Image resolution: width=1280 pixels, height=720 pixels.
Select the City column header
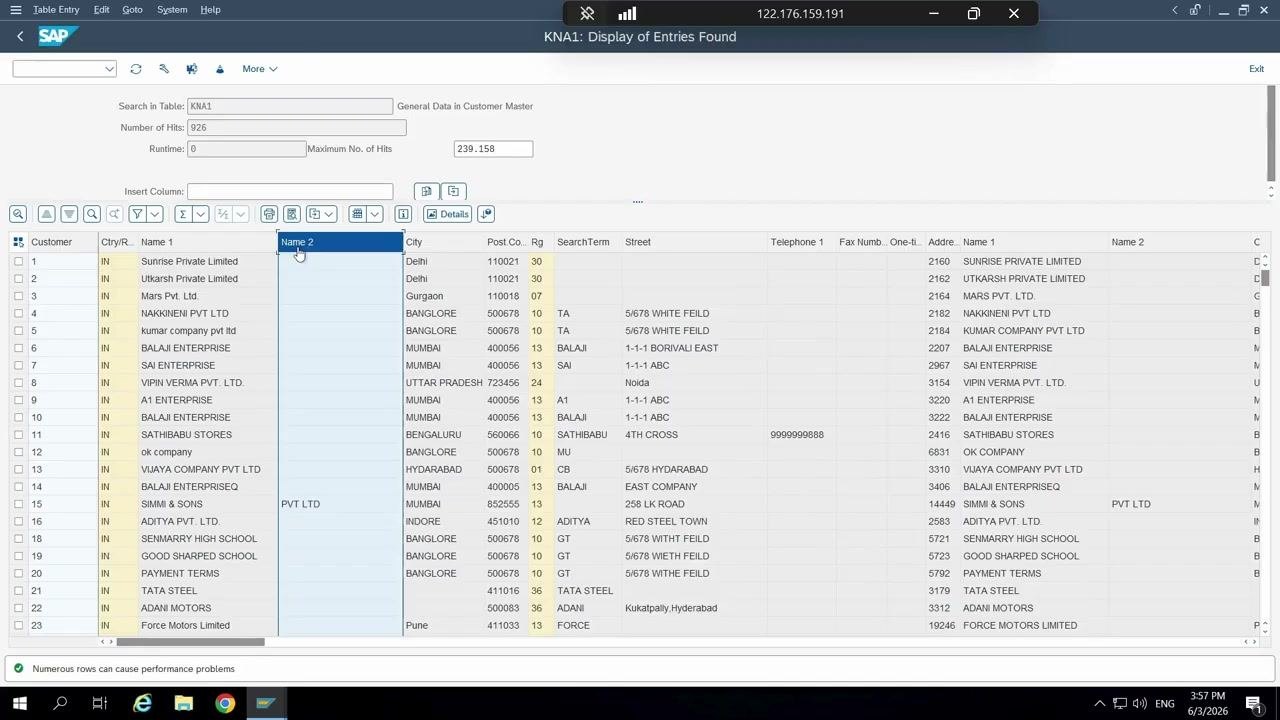coord(443,242)
